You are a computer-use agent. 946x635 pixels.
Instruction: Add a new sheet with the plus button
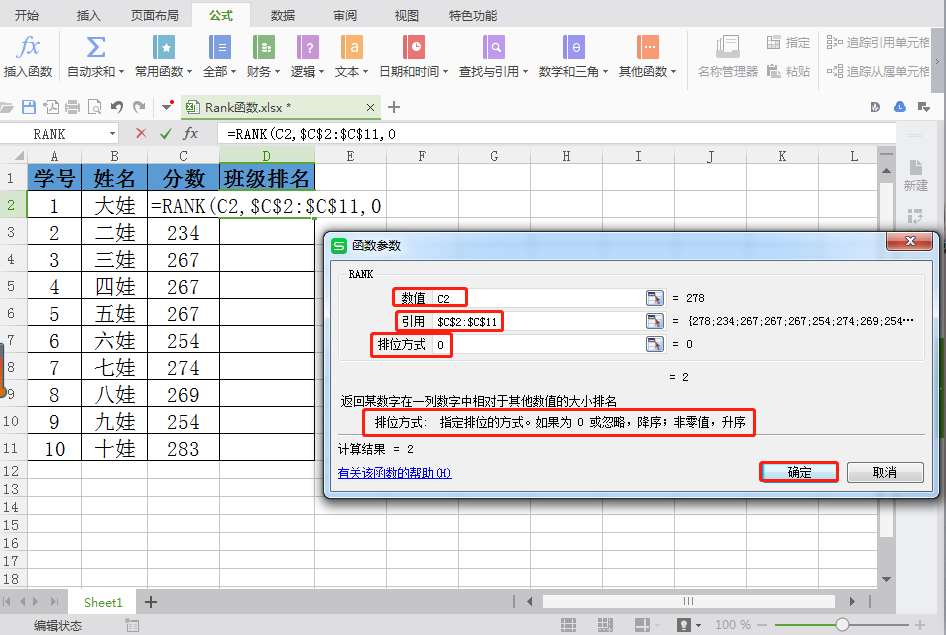coord(151,602)
